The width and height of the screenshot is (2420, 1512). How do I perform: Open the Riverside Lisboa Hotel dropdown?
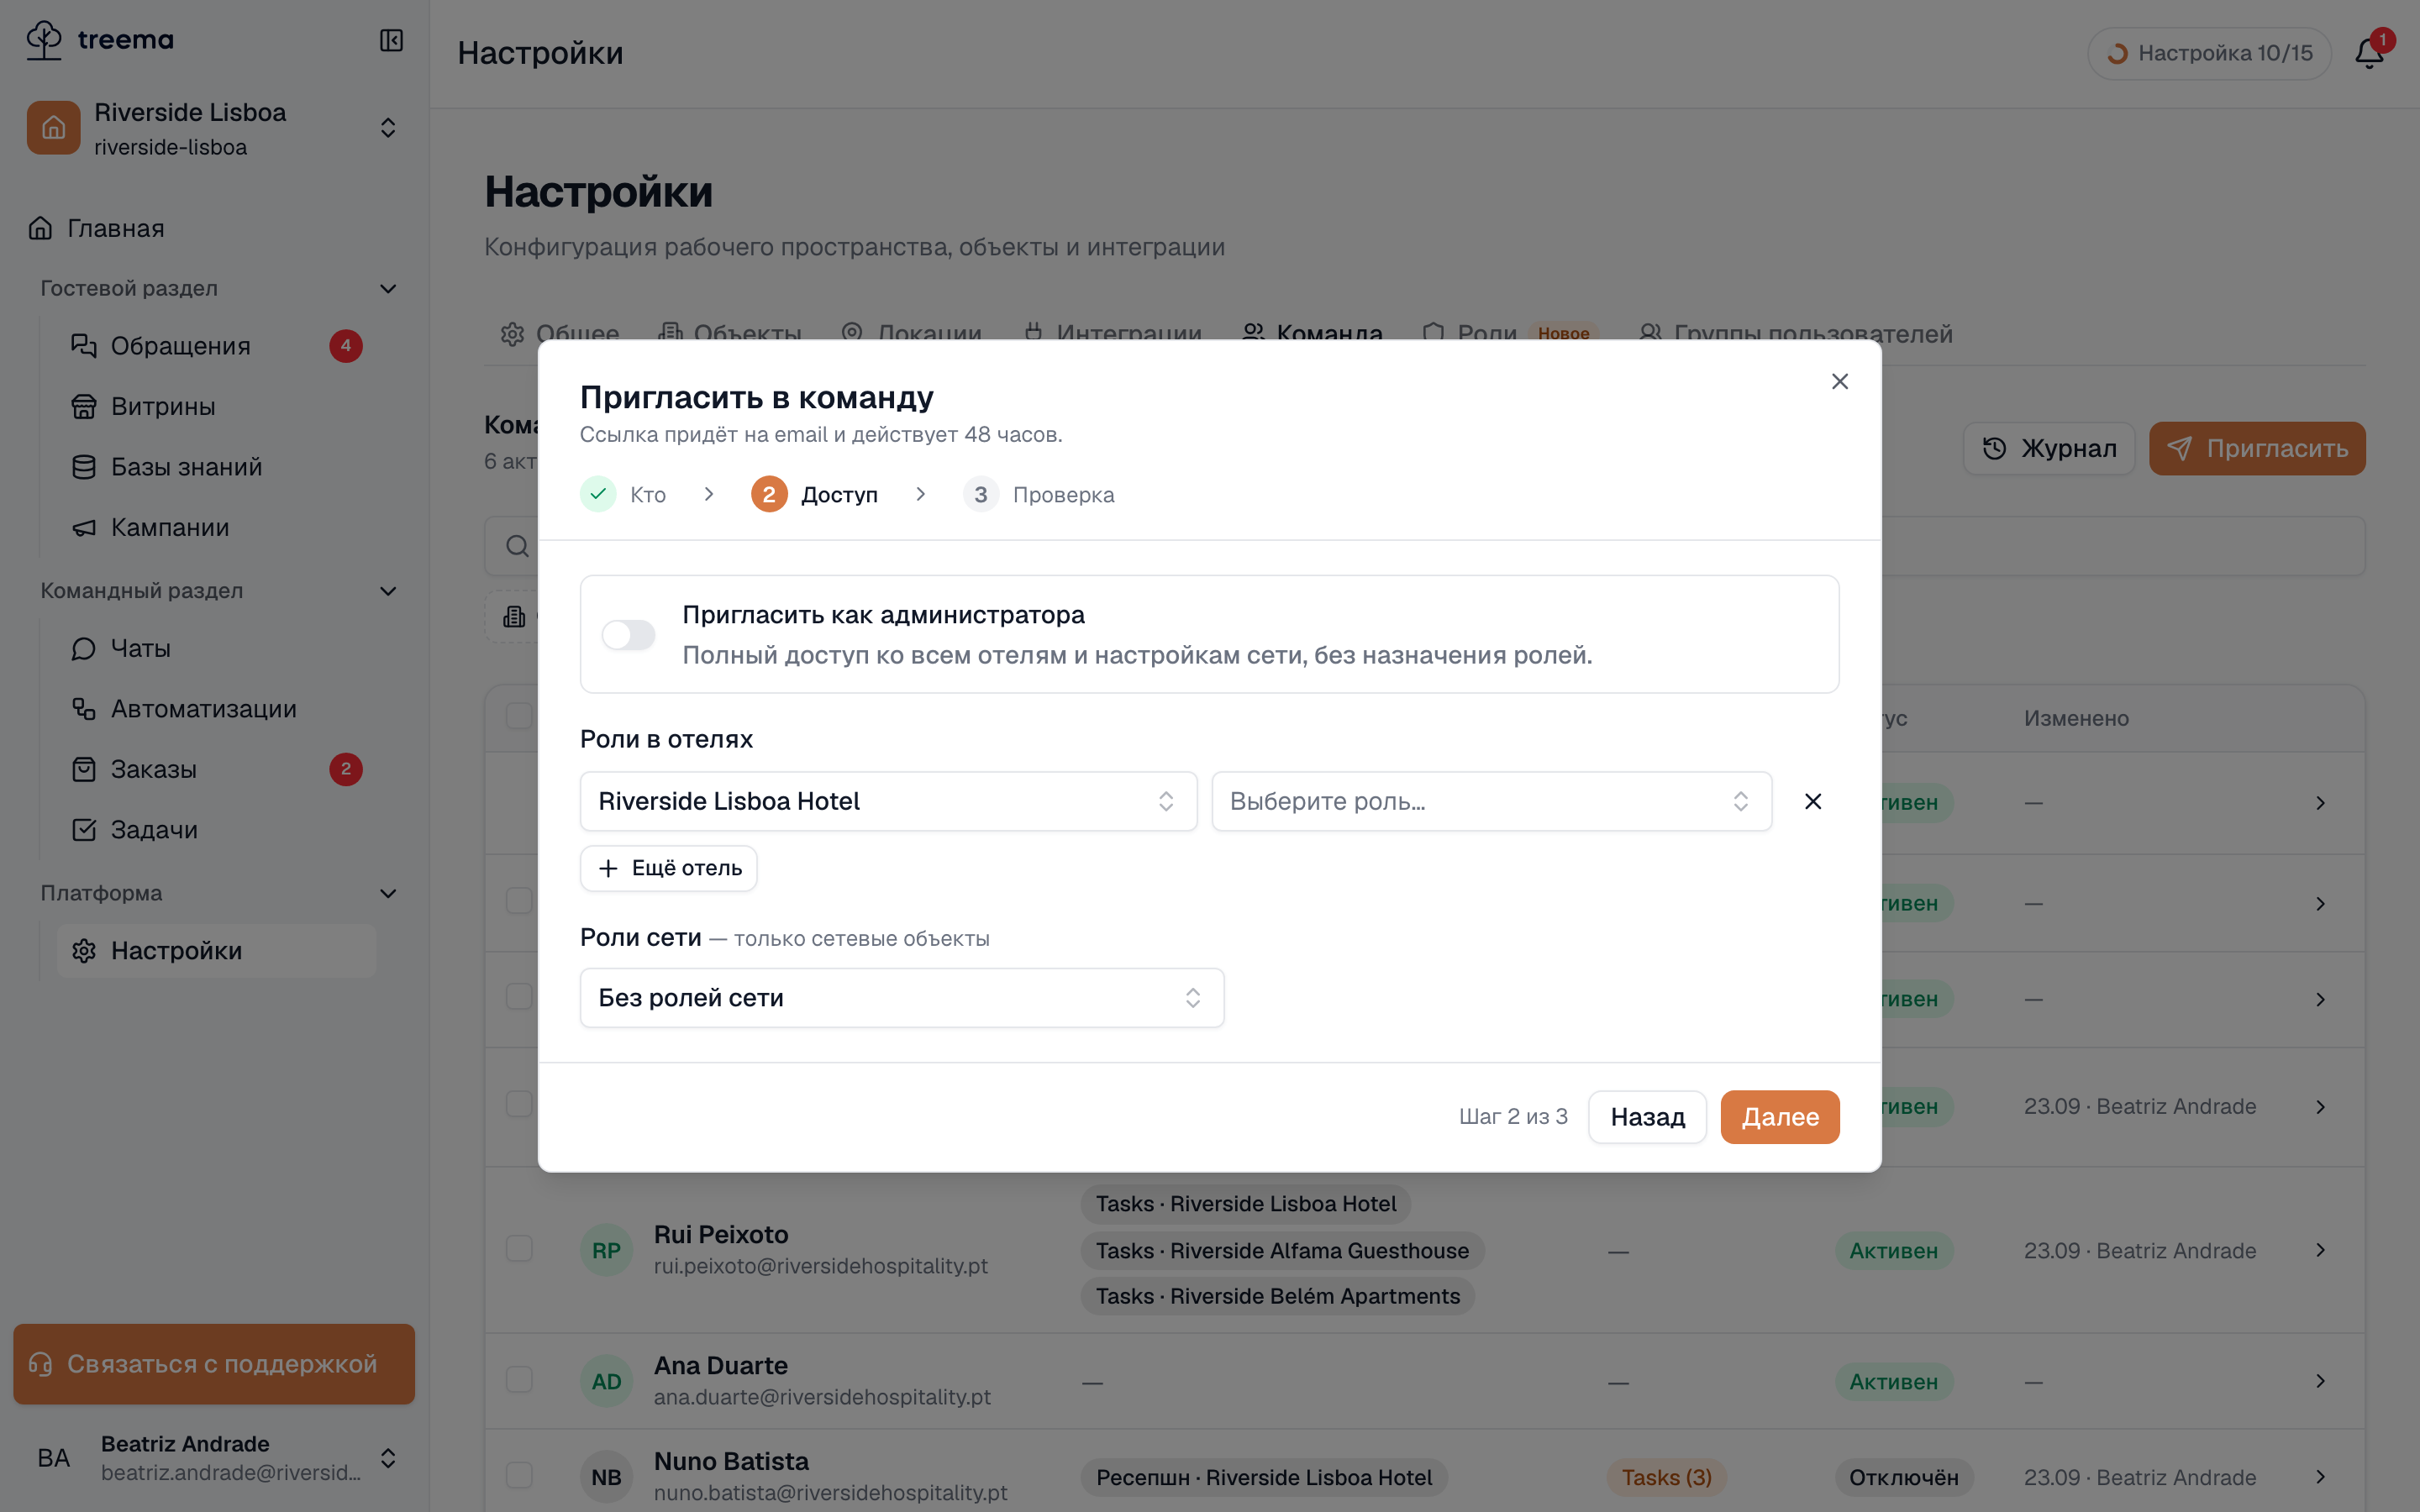[888, 801]
